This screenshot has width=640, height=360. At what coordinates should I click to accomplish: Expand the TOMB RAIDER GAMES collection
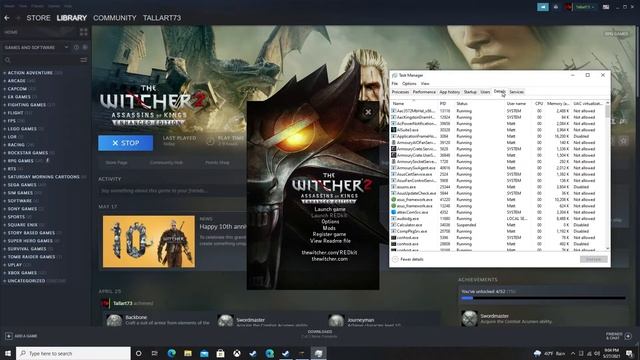(x=4, y=257)
